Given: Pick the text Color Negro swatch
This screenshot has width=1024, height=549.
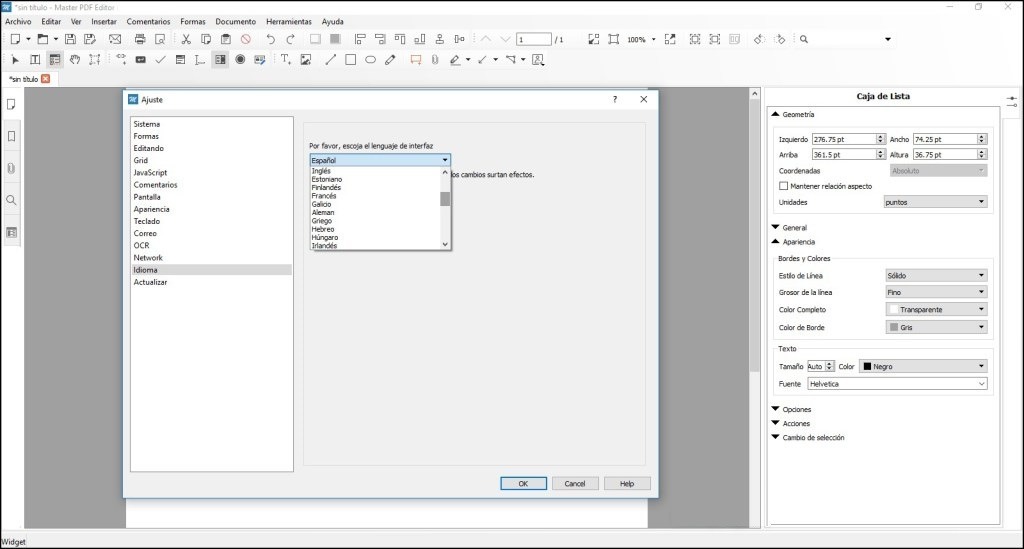Looking at the screenshot, I should [867, 366].
